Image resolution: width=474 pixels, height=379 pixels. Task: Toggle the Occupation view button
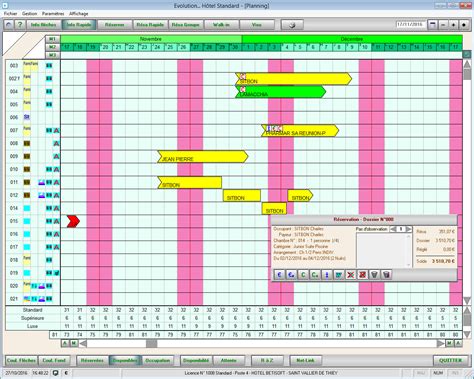(x=158, y=360)
